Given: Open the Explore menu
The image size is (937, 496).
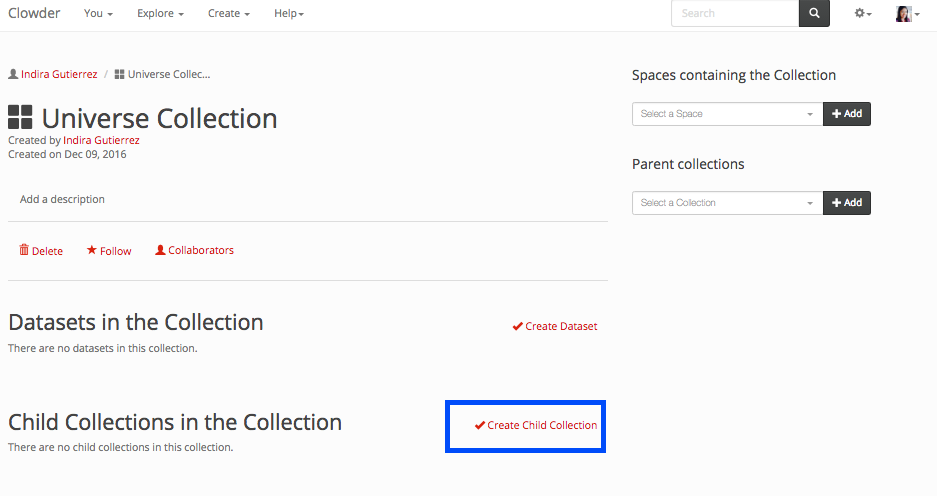Looking at the screenshot, I should pos(160,14).
